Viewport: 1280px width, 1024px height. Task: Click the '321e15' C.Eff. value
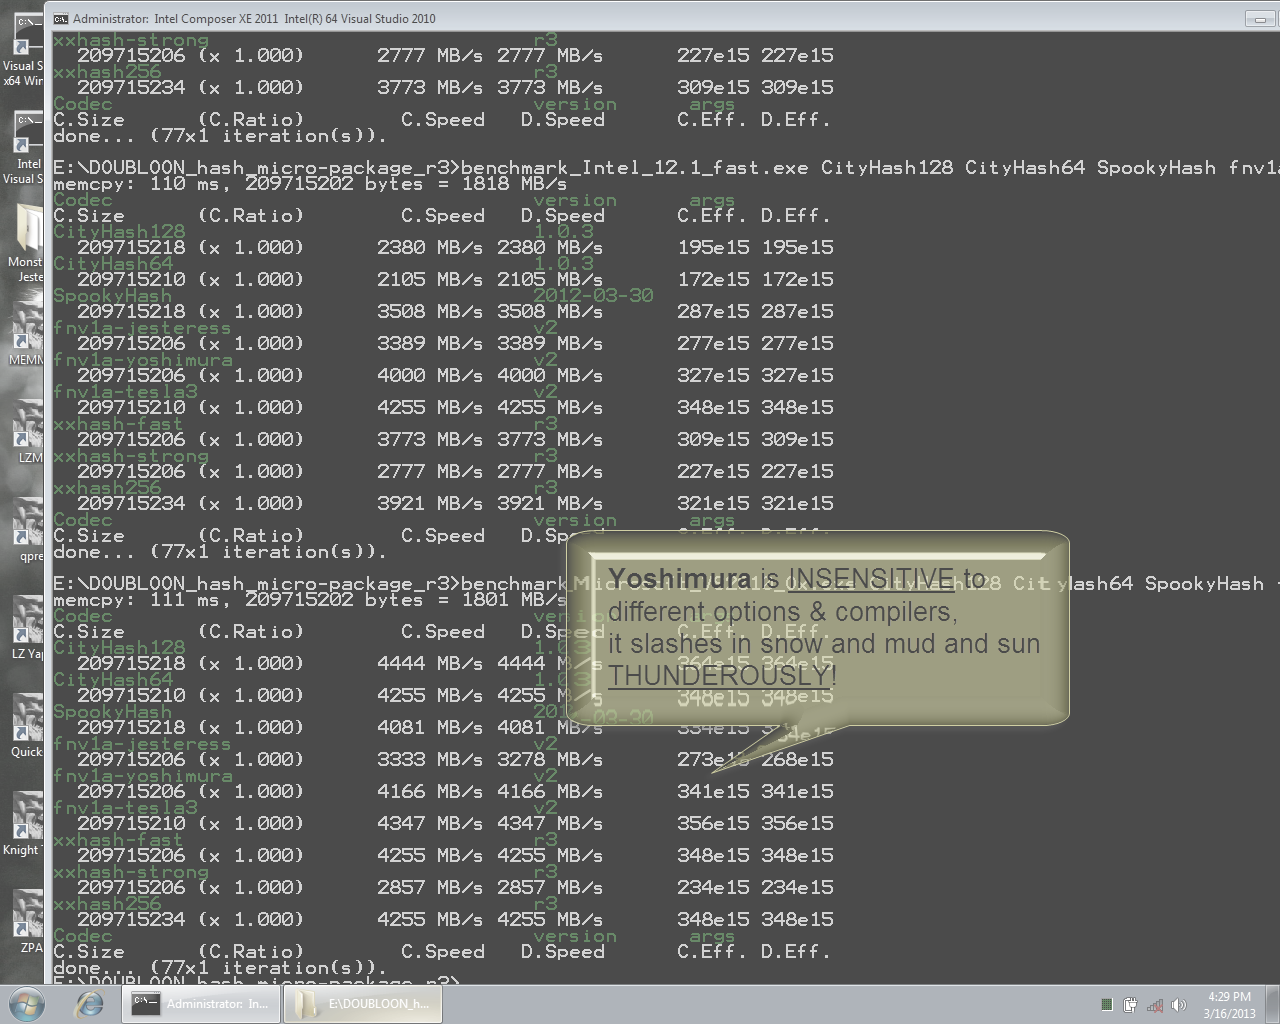tap(713, 503)
